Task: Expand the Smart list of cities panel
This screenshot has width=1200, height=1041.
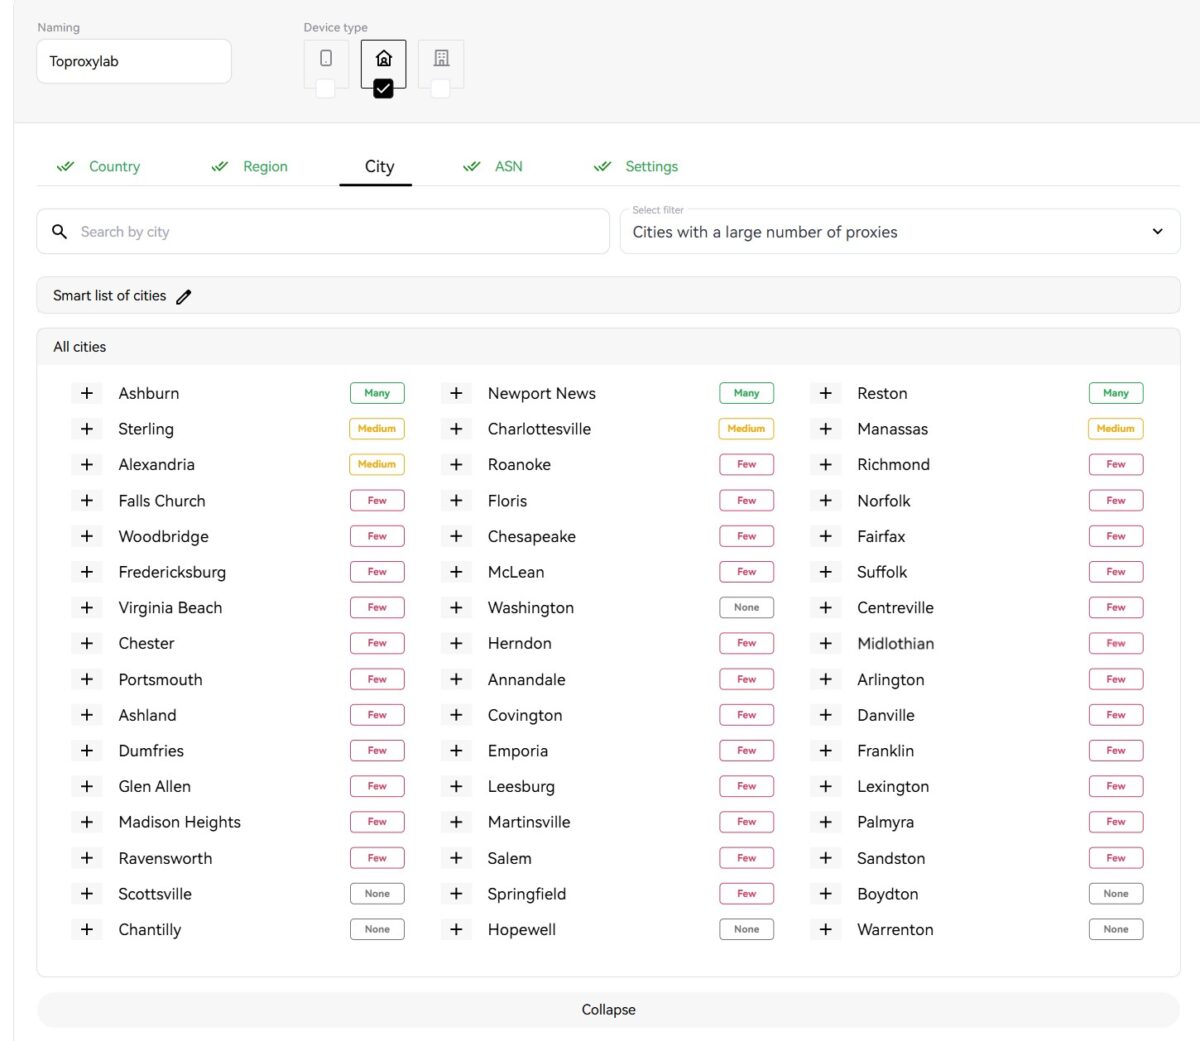Action: click(x=608, y=296)
